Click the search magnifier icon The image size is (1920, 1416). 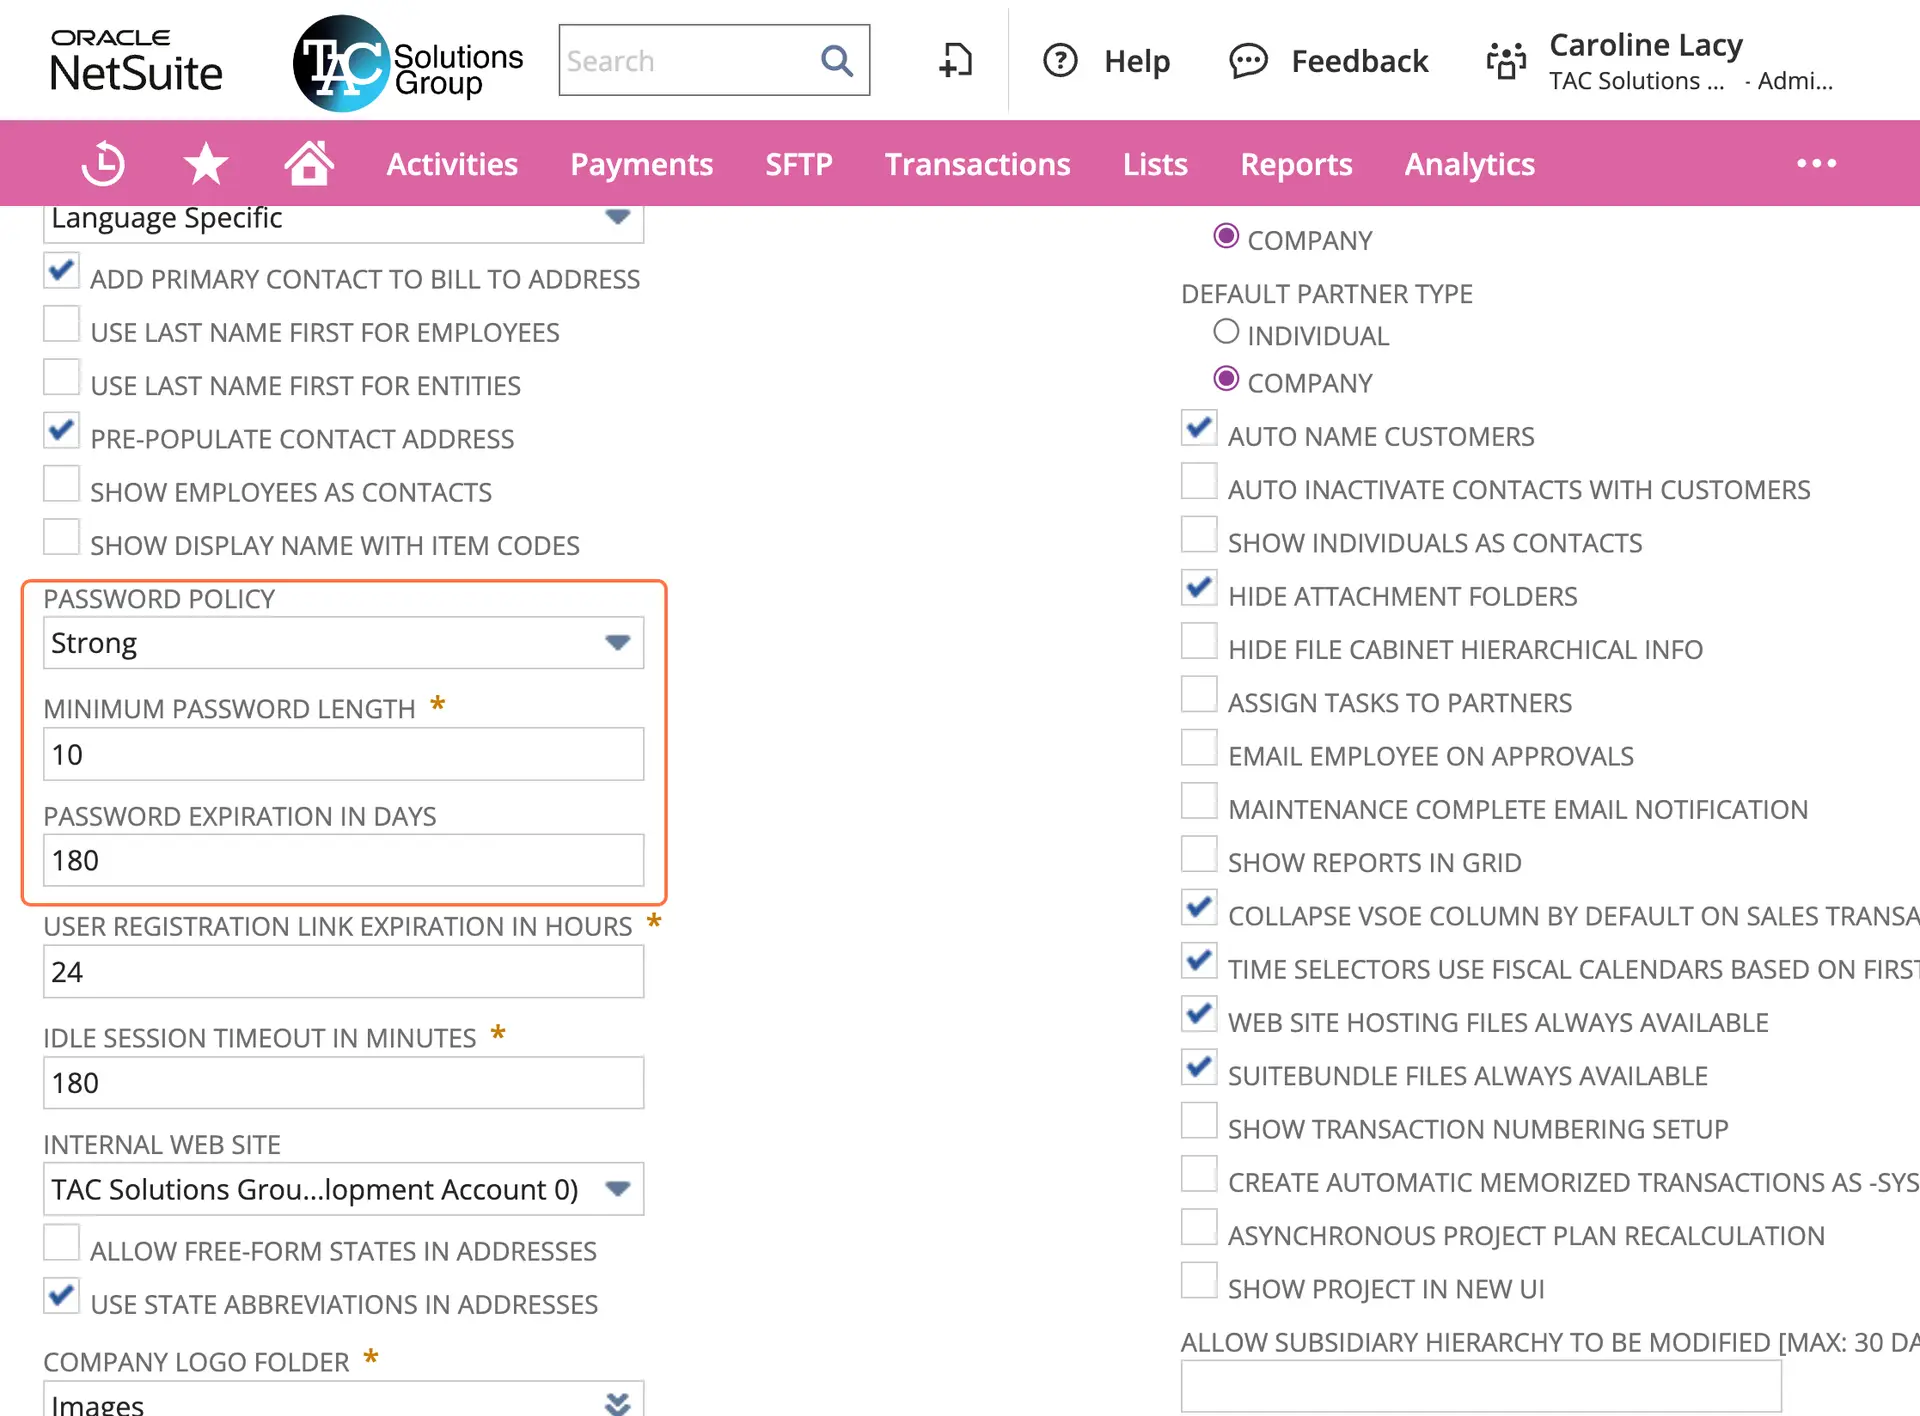(x=837, y=61)
